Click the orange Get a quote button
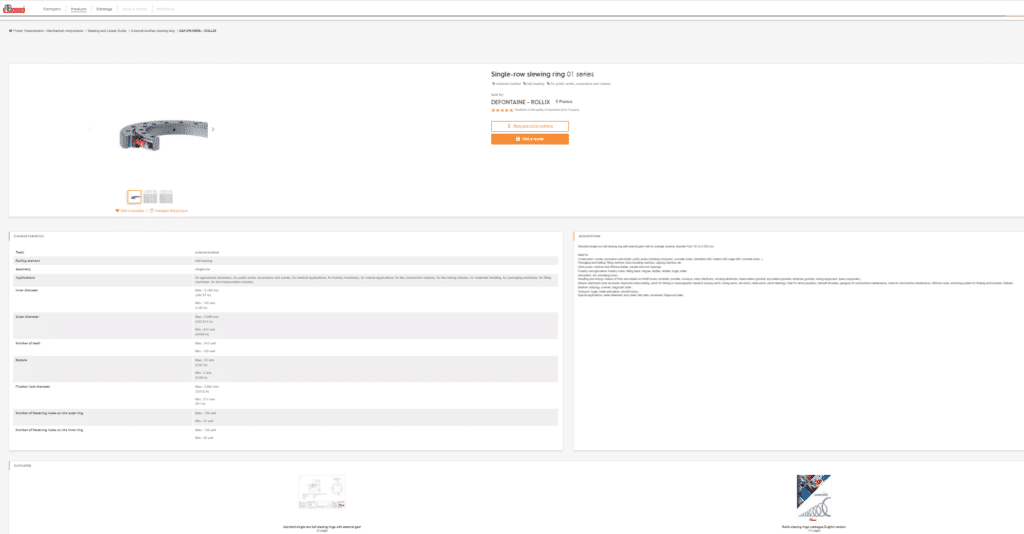 [x=530, y=139]
